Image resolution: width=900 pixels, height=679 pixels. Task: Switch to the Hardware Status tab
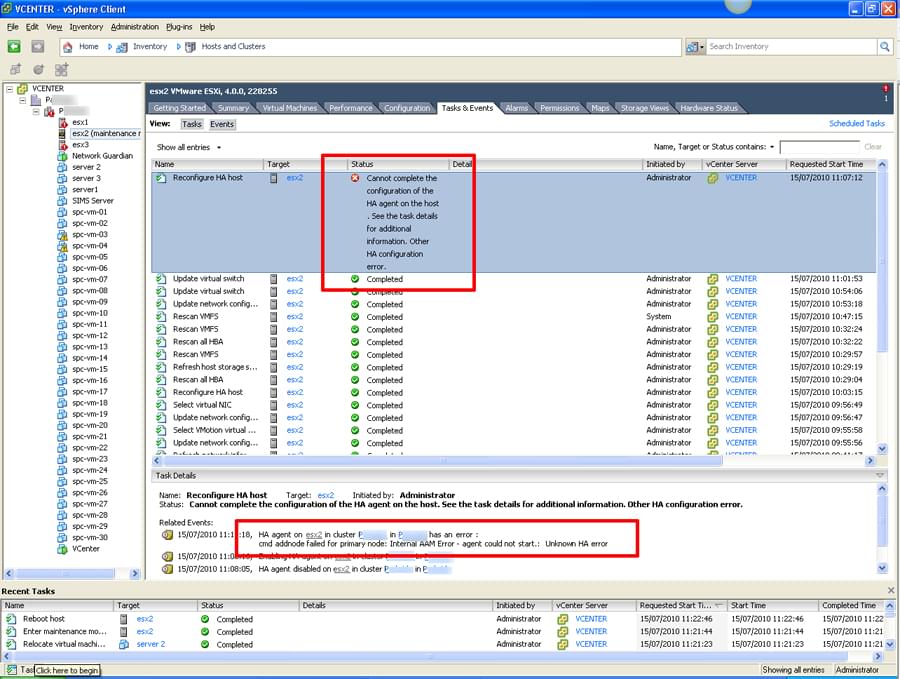pos(709,108)
